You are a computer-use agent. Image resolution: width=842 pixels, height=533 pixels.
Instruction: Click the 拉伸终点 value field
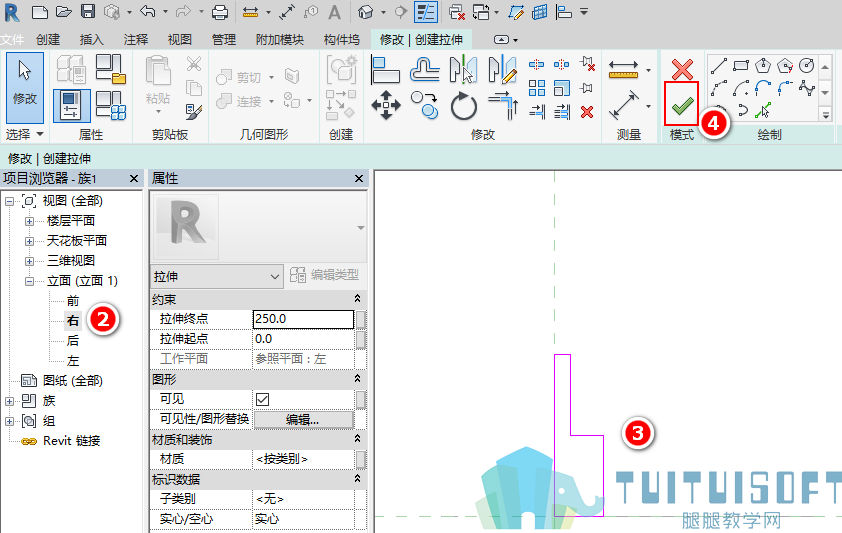303,319
